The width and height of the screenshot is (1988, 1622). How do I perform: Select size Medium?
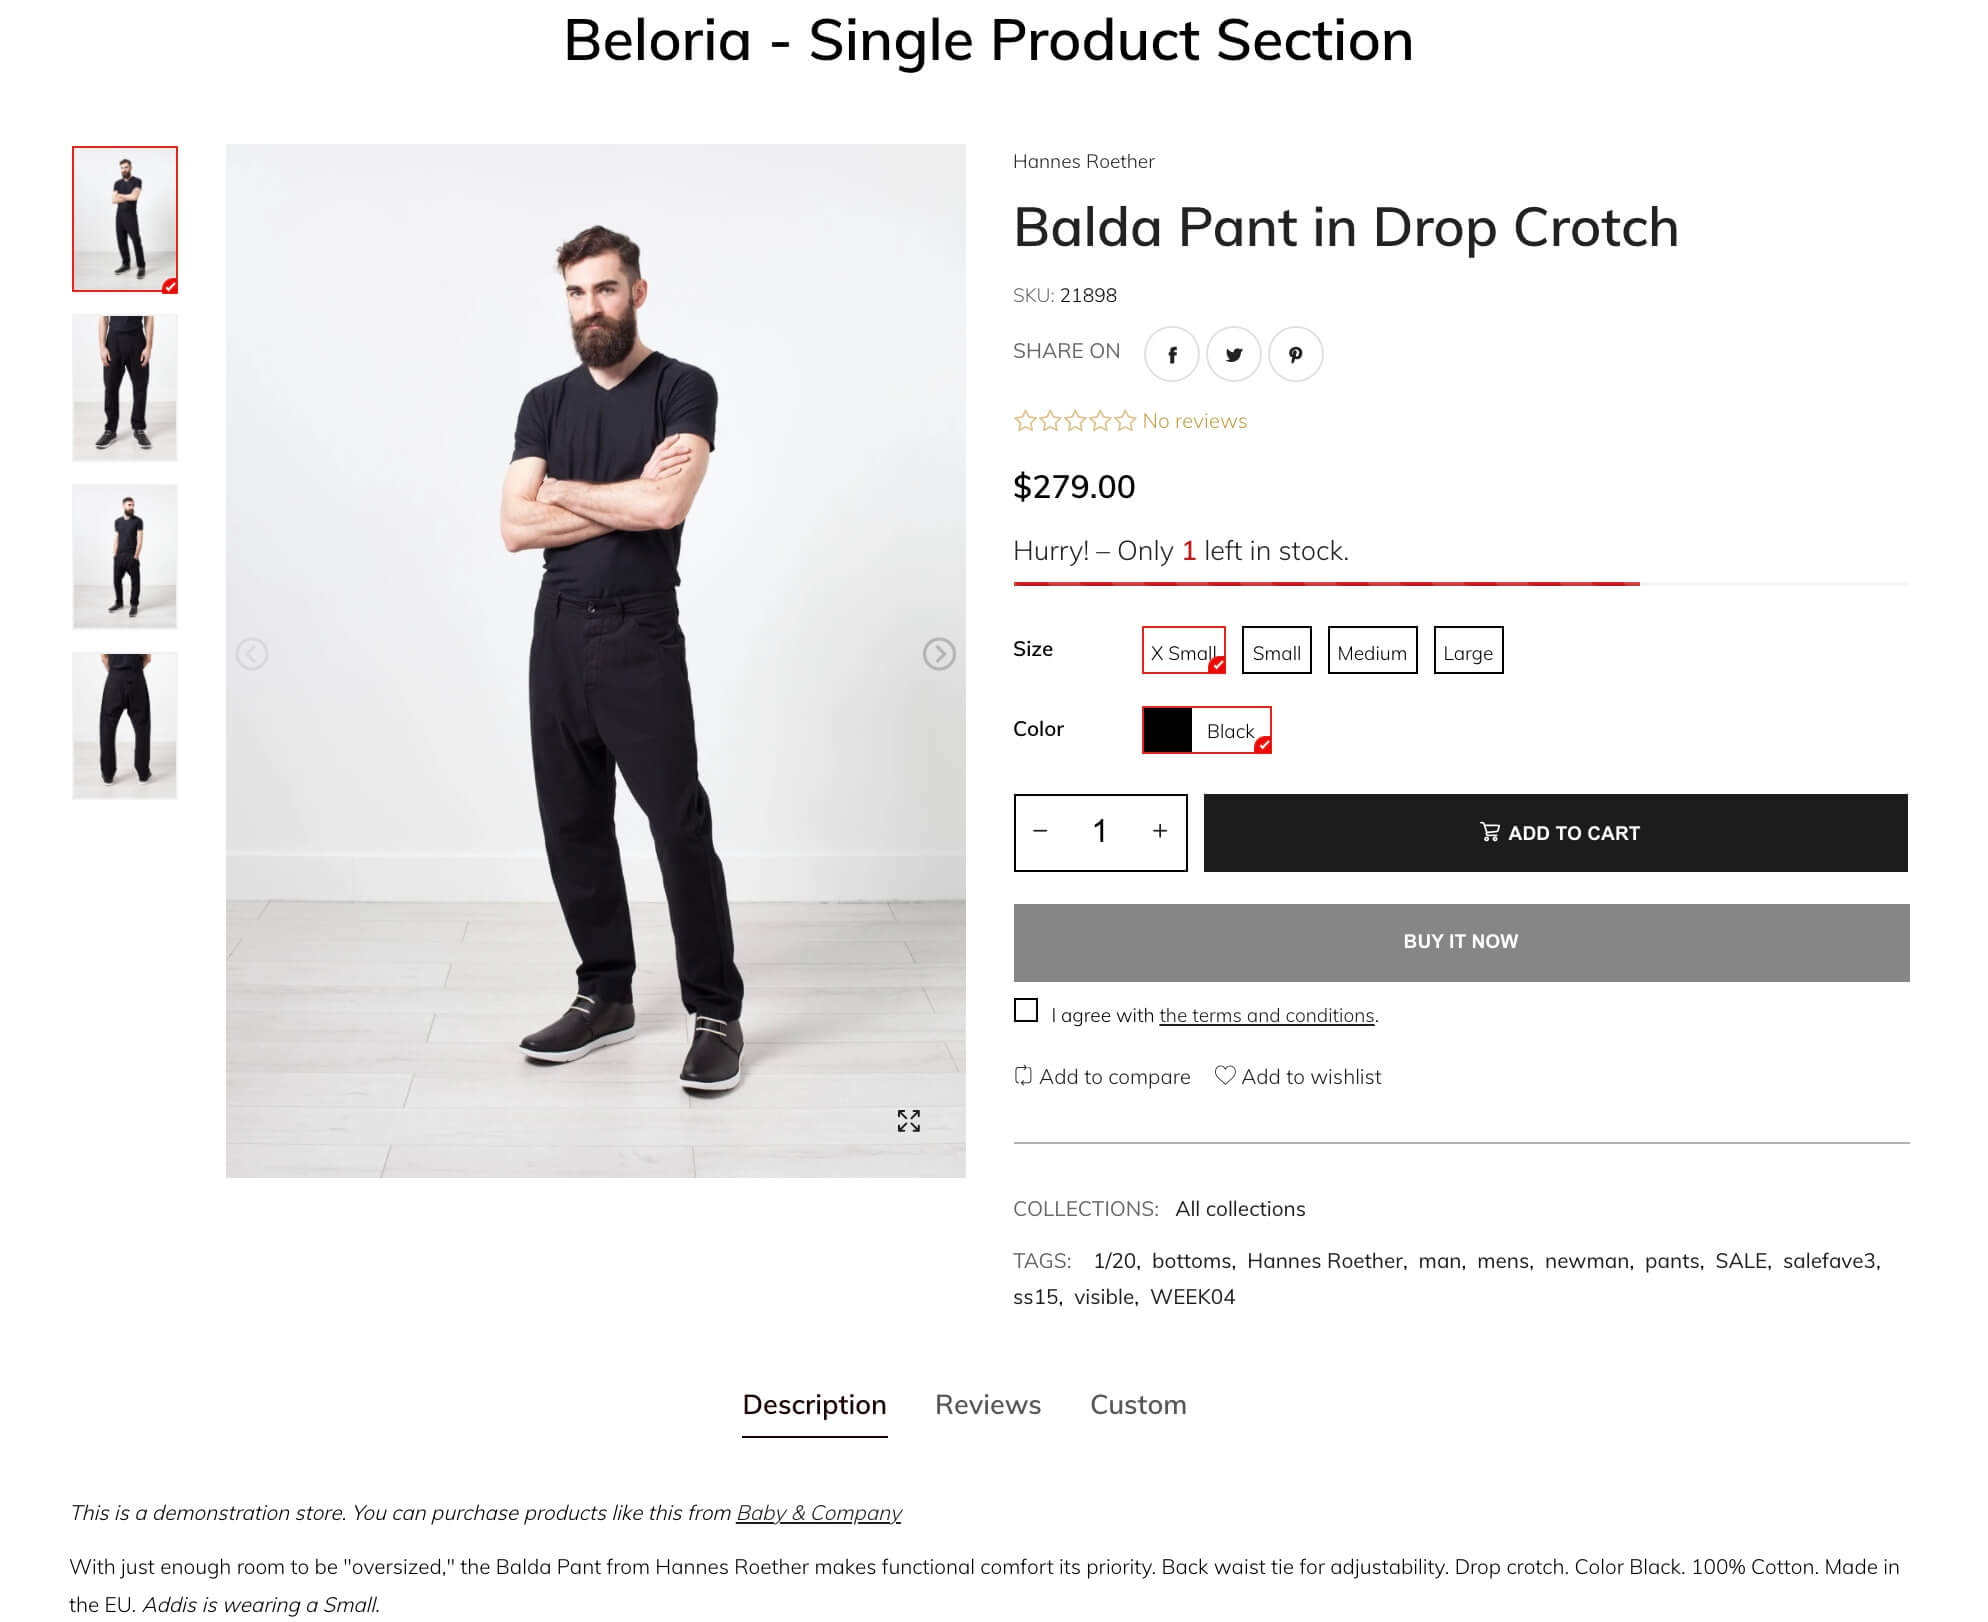tap(1372, 651)
